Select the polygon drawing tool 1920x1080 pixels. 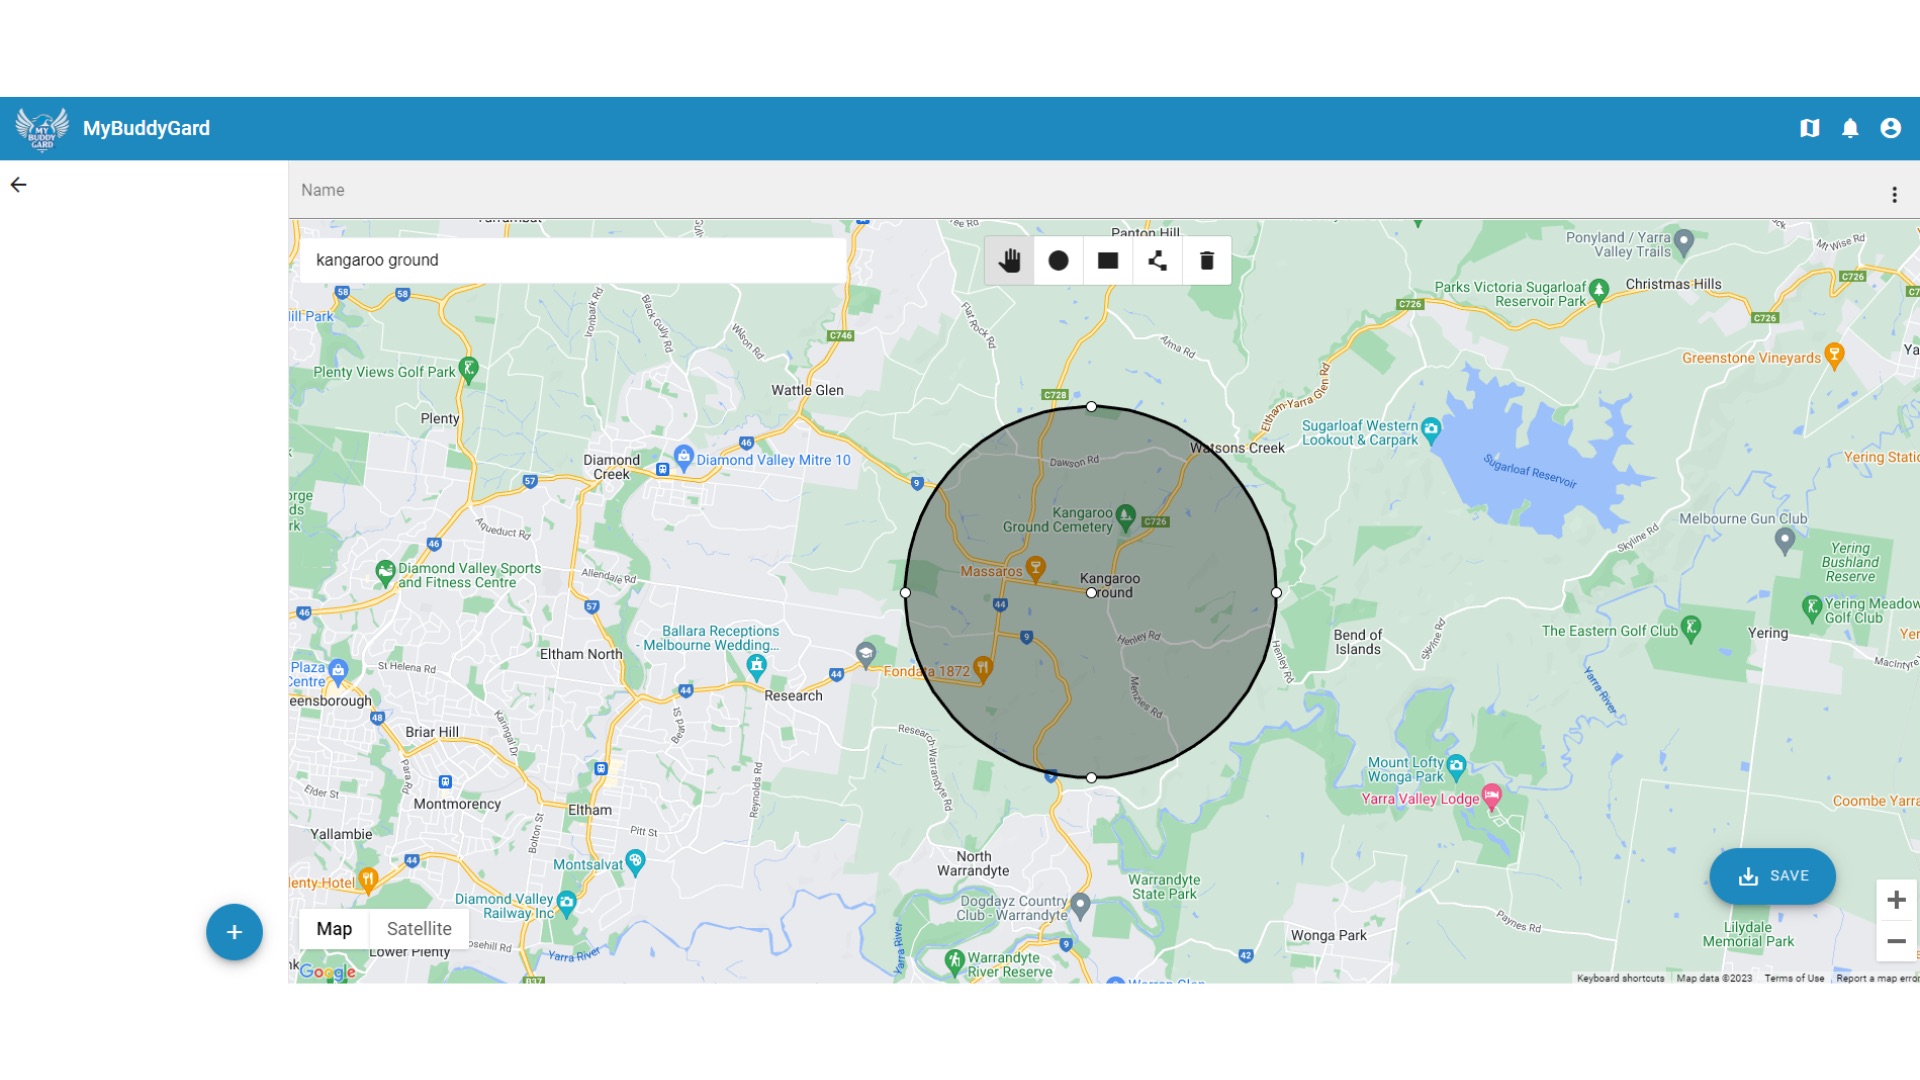pos(1157,261)
